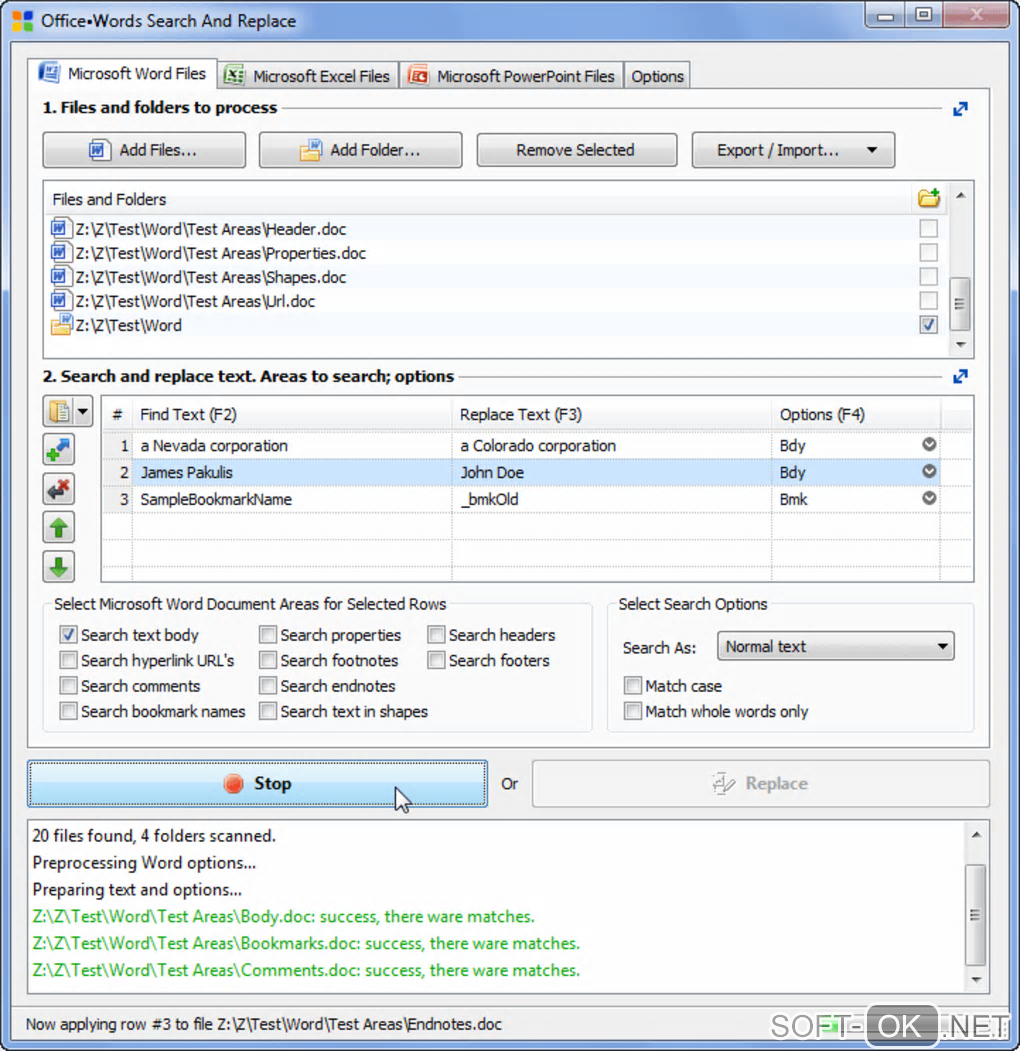Click Word file icon for Shapes.doc
This screenshot has width=1020, height=1051.
[59, 277]
